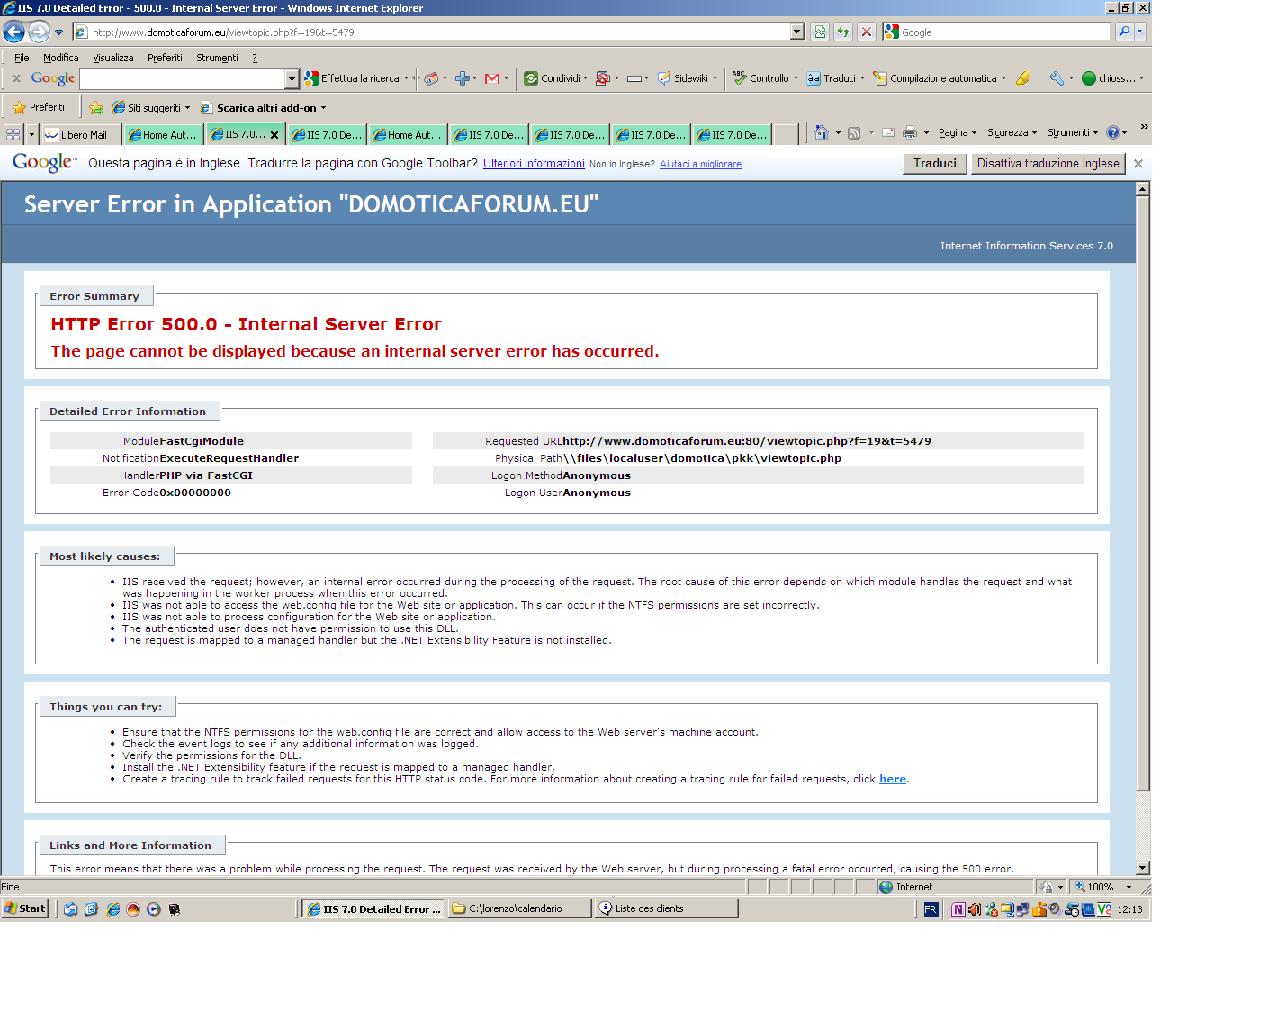
Task: Open the search provider dropdown arrow
Action: tap(1140, 32)
